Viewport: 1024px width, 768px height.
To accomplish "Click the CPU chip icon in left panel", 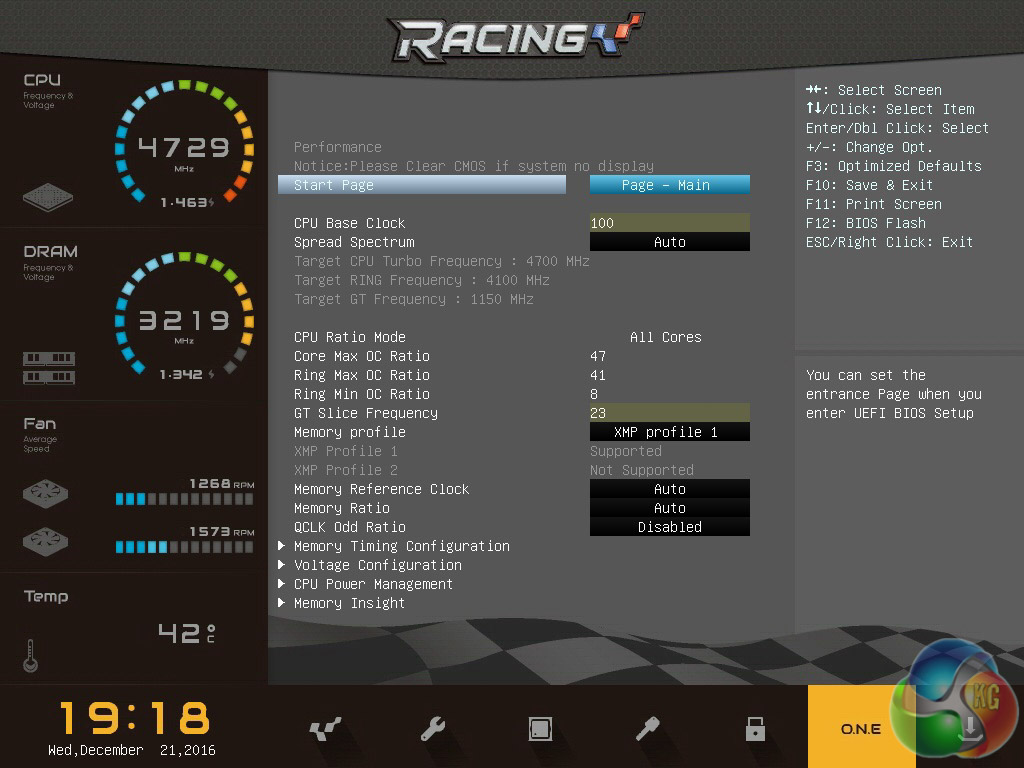I will (48, 197).
